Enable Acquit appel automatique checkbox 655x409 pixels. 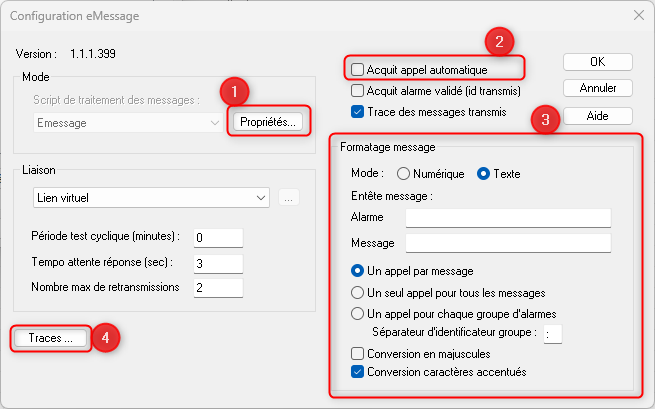[358, 70]
